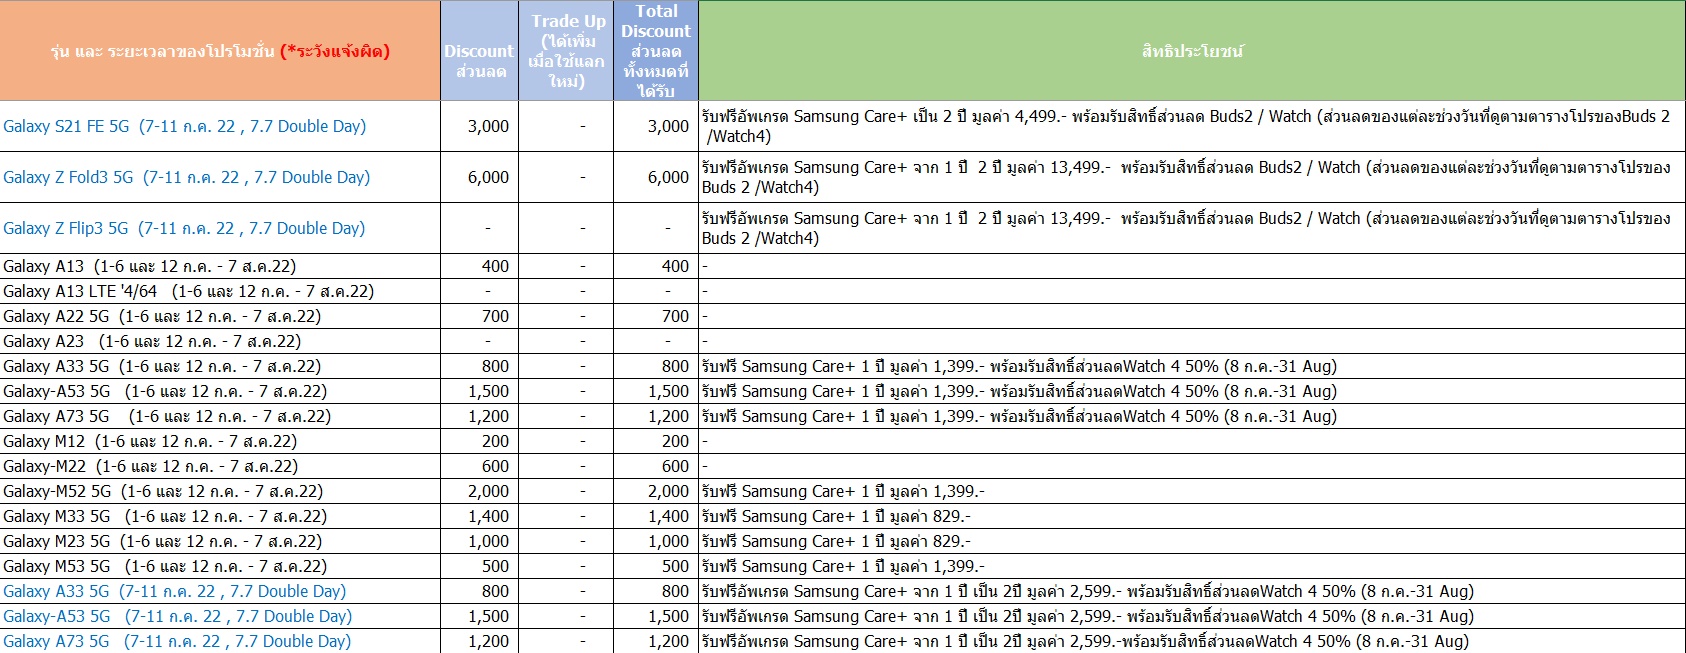Click benefit cell in black-text Galaxy A33 5G row
This screenshot has height=653, width=1686.
click(x=1192, y=366)
